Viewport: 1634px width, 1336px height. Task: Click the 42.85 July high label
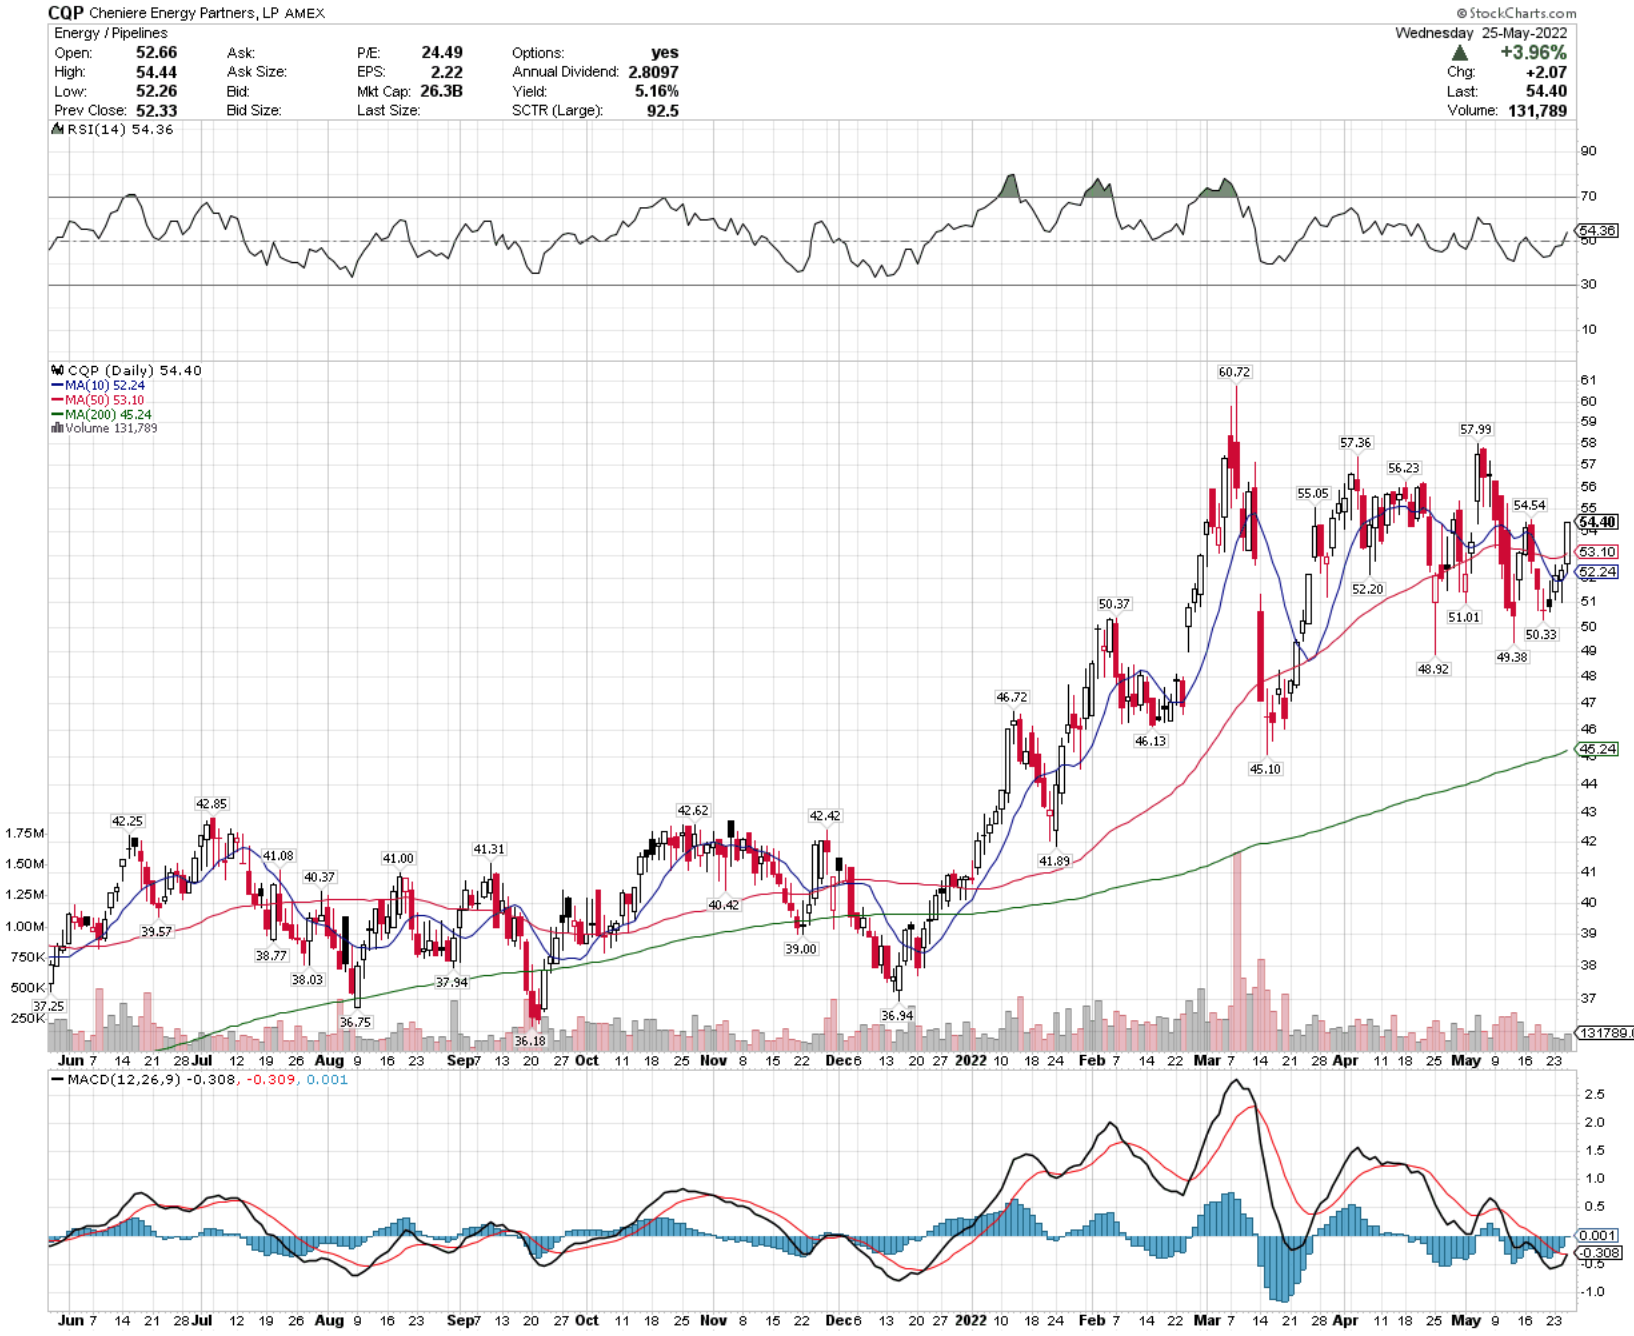point(211,803)
